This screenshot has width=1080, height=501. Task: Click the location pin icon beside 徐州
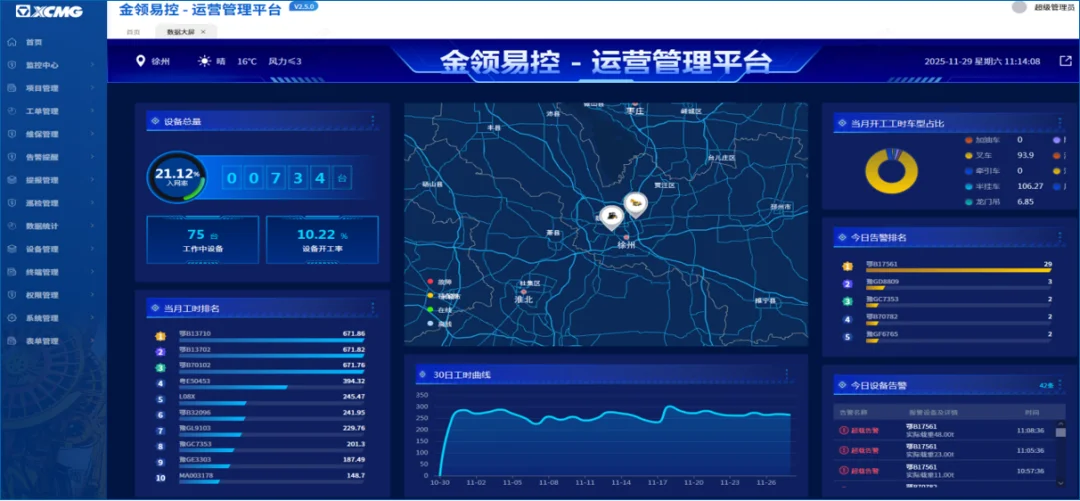tap(141, 61)
